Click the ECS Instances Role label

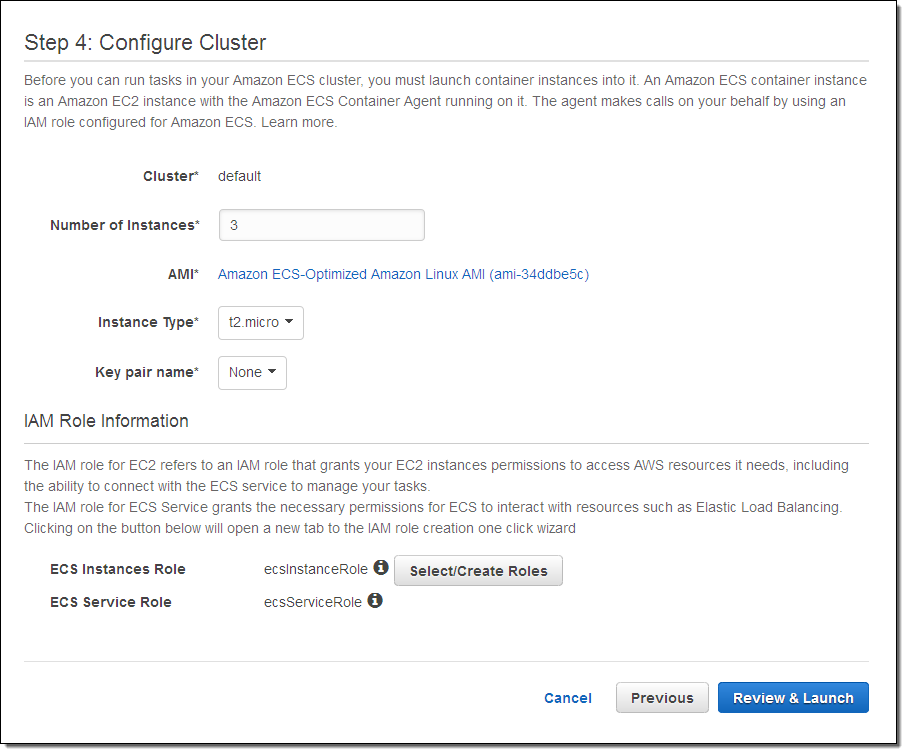coord(117,570)
